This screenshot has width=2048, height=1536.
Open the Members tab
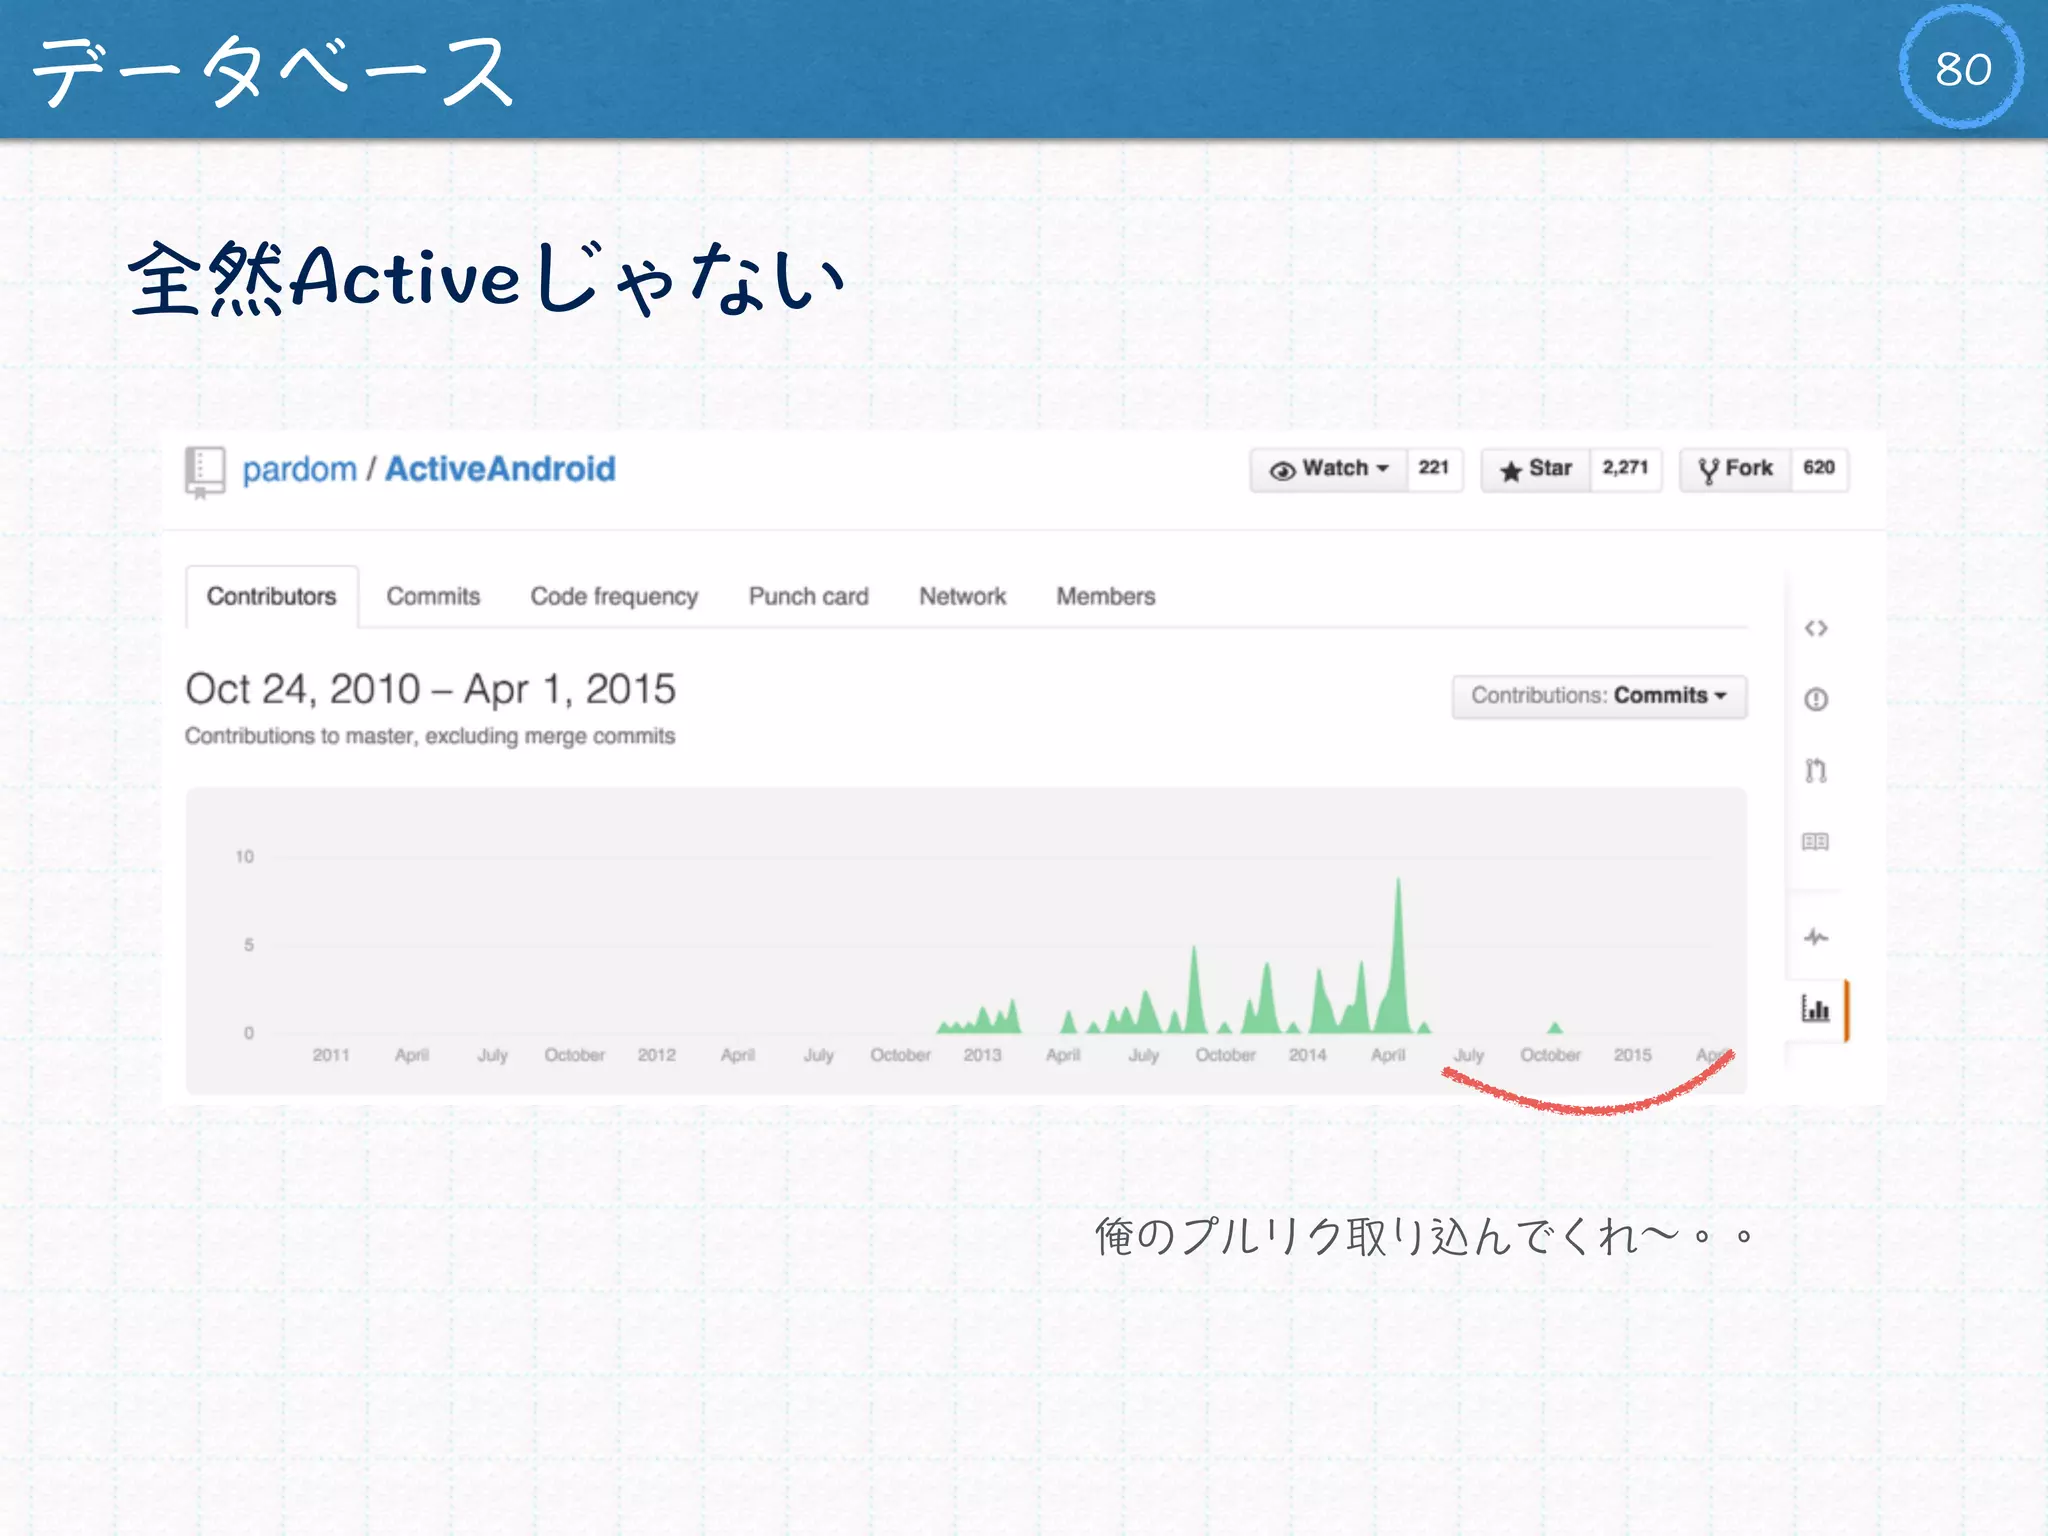click(x=1105, y=597)
